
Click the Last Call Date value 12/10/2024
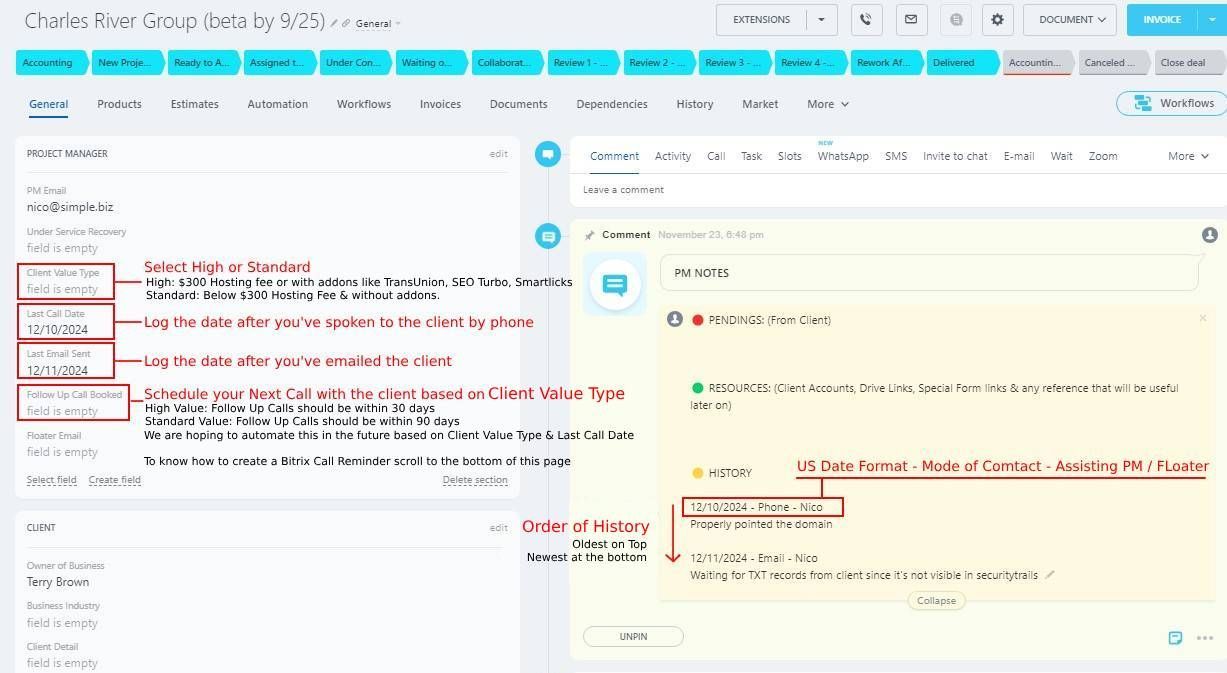coord(57,329)
